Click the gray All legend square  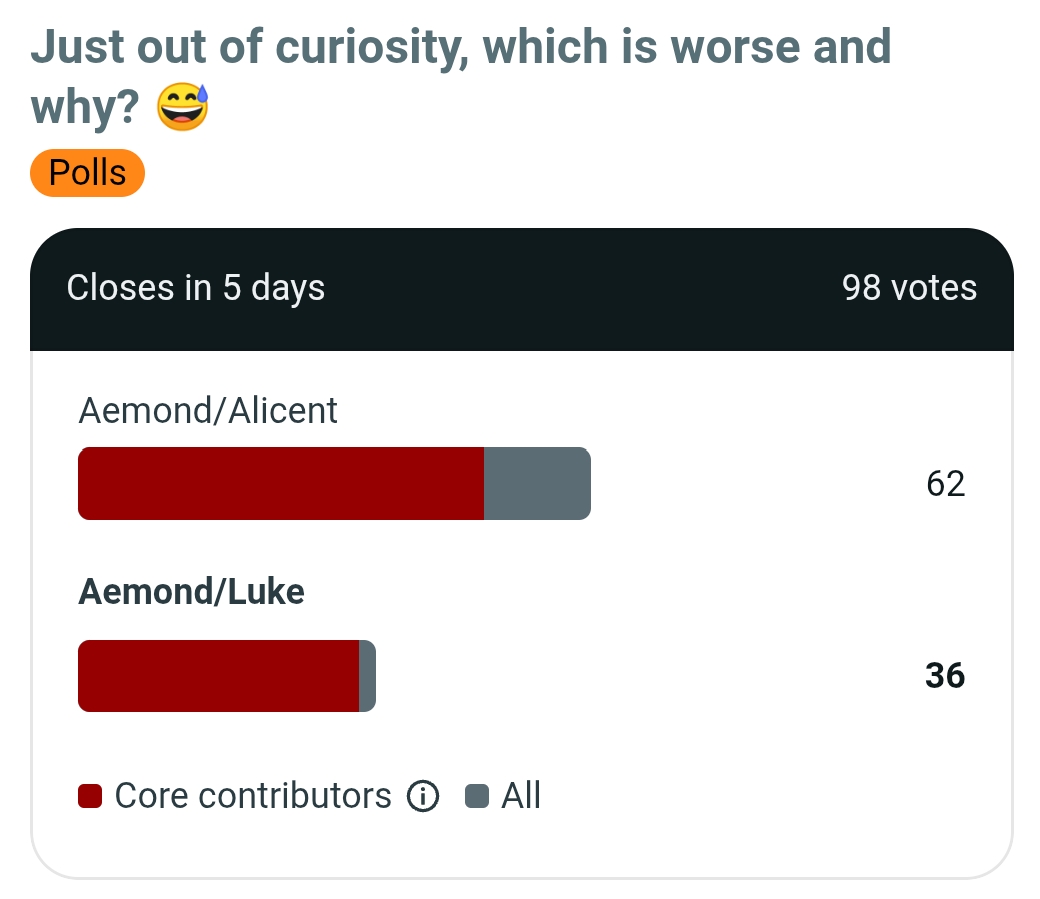tap(477, 796)
